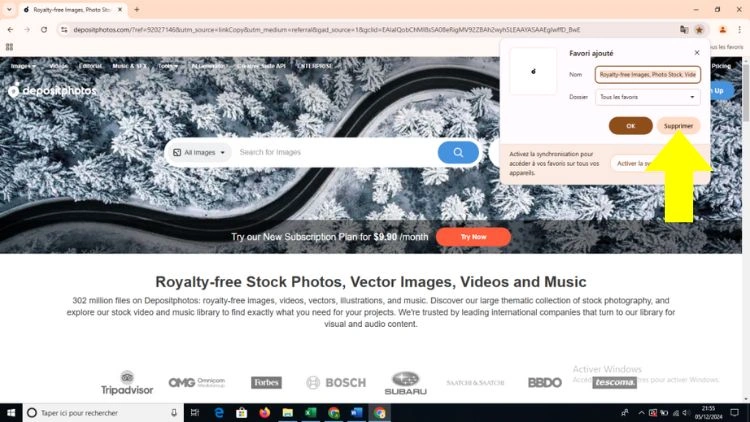
Task: Open the Enterprise nav link
Action: pyautogui.click(x=314, y=66)
